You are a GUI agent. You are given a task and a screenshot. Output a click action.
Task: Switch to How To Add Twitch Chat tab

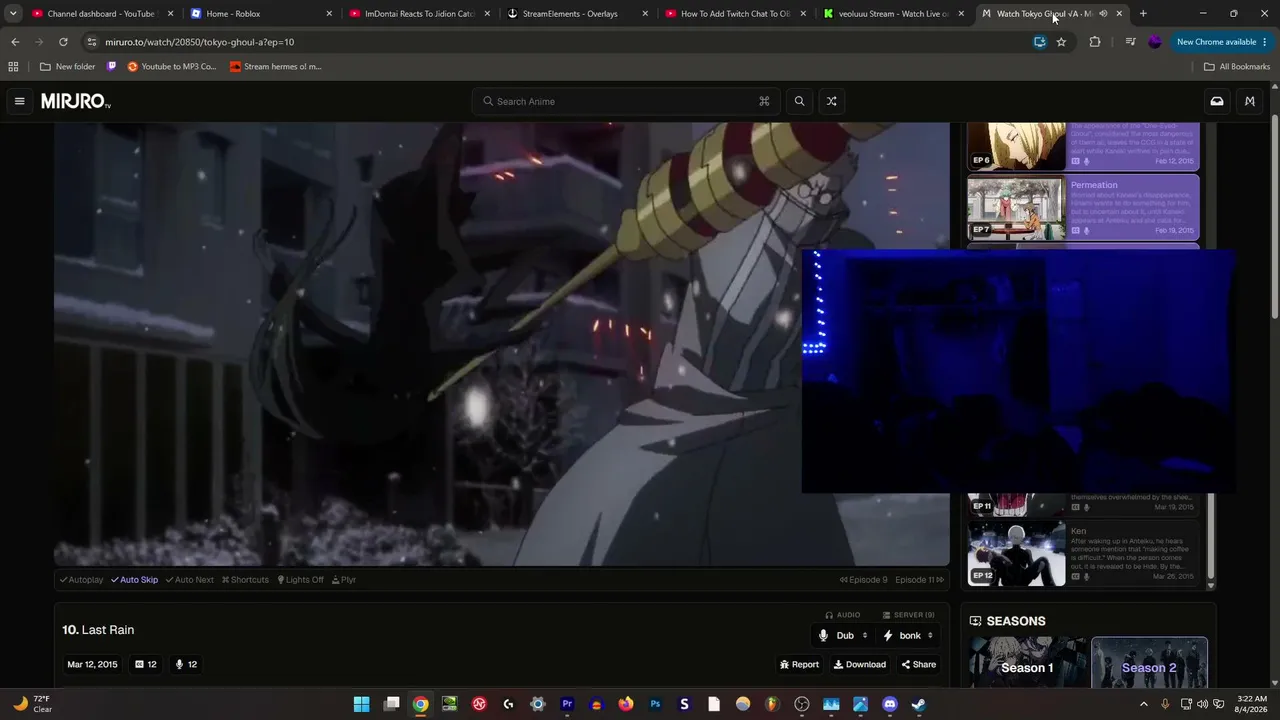[x=735, y=14]
